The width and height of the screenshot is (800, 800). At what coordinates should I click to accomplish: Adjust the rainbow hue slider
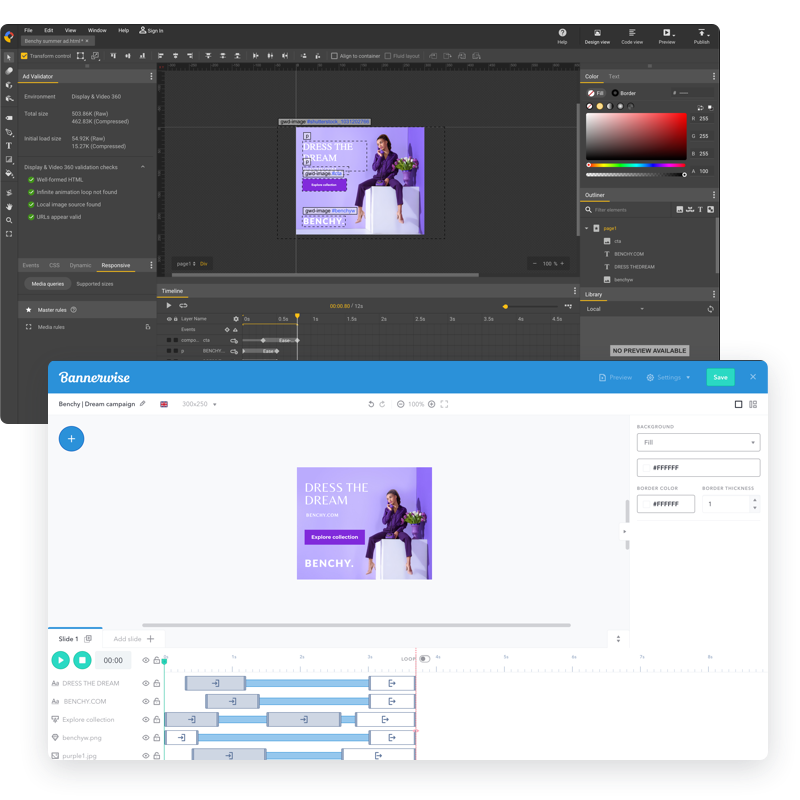(x=636, y=165)
